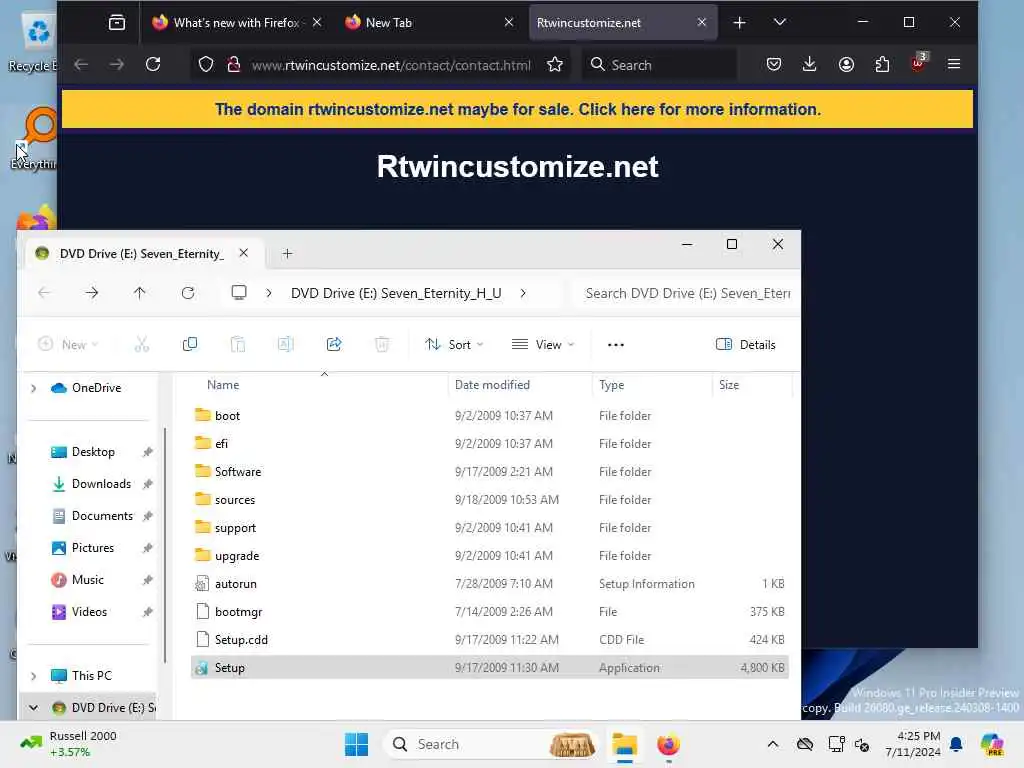Viewport: 1024px width, 768px height.
Task: Open File Explorer from the taskbar
Action: [x=624, y=744]
